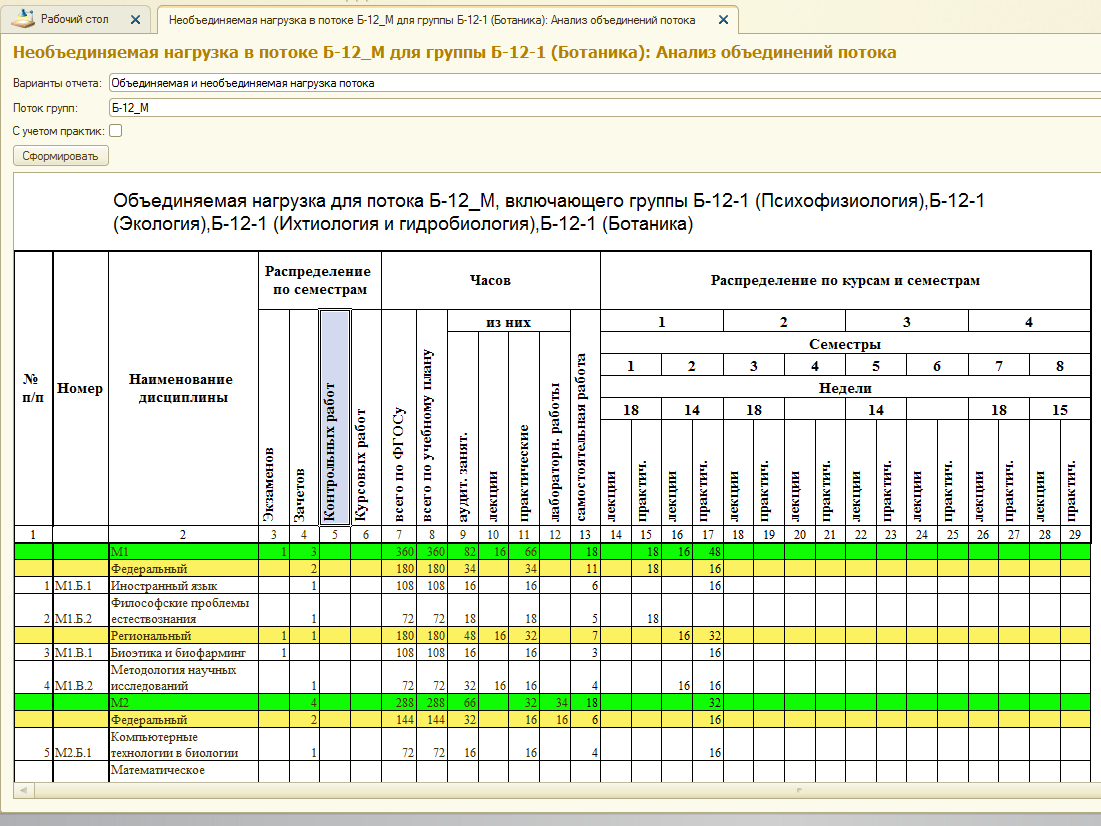Click the Распределение по семестрам header
This screenshot has height=826, width=1101.
(319, 280)
